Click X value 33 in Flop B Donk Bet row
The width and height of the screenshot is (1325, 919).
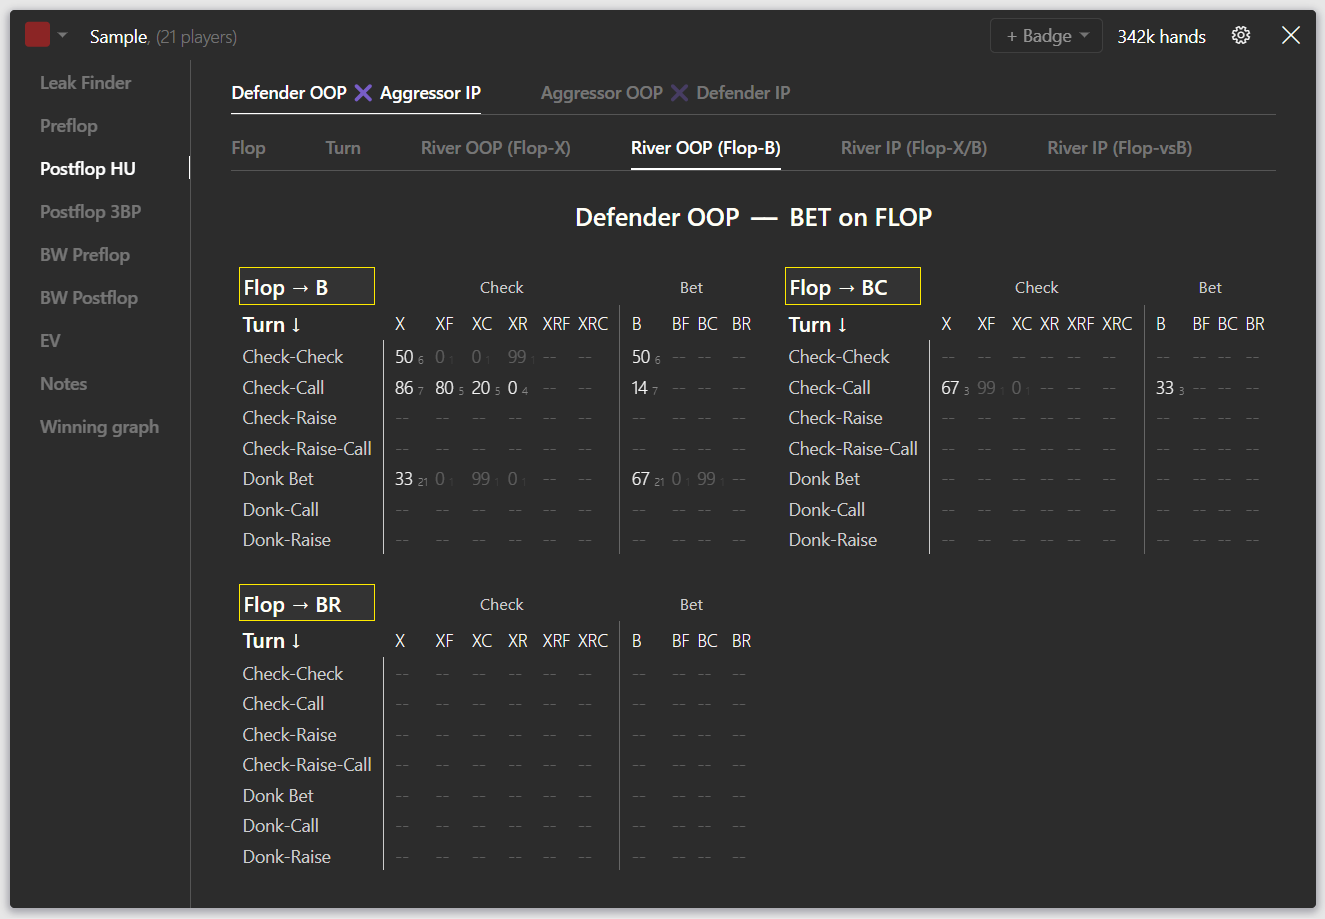[404, 479]
